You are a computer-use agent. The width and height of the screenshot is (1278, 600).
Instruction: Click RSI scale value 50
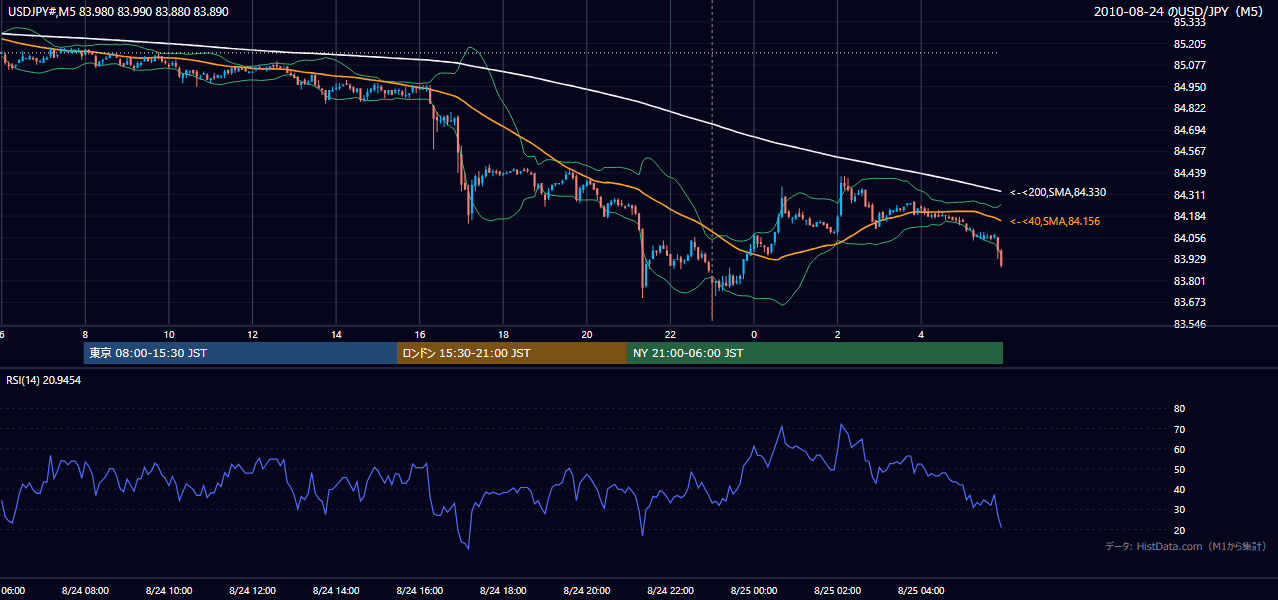click(1179, 469)
